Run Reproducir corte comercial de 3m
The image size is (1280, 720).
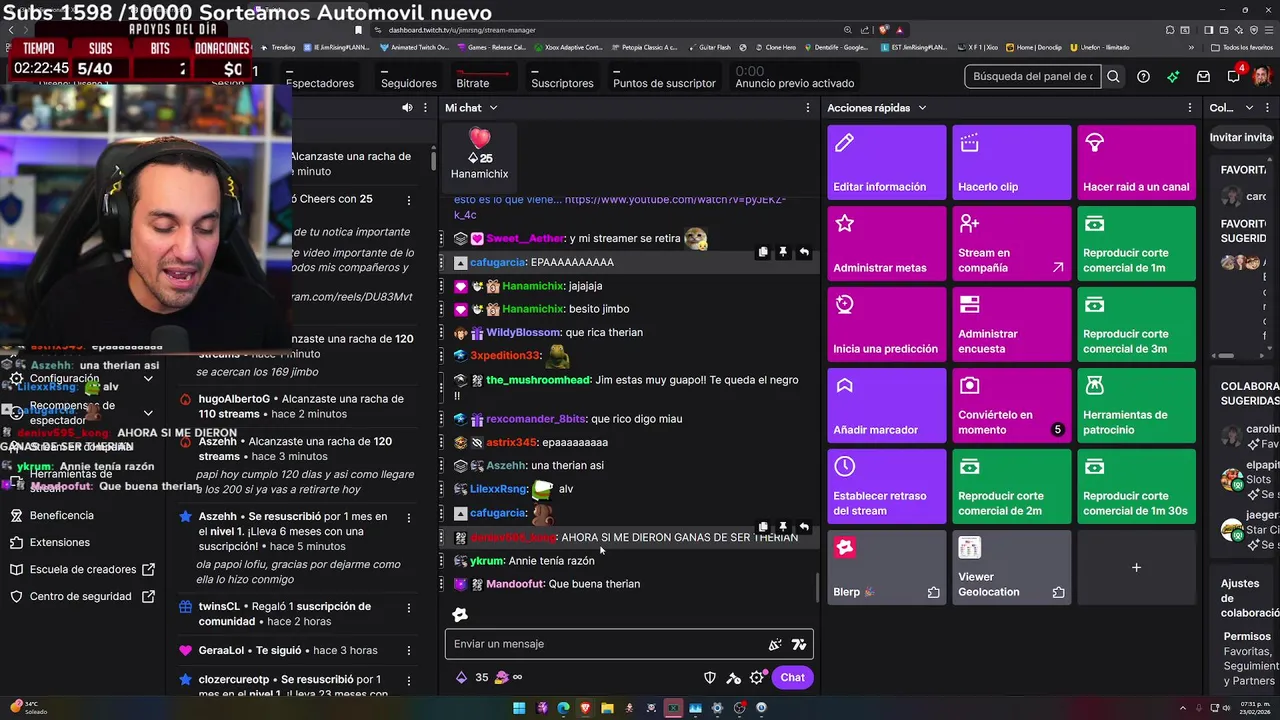1136,324
